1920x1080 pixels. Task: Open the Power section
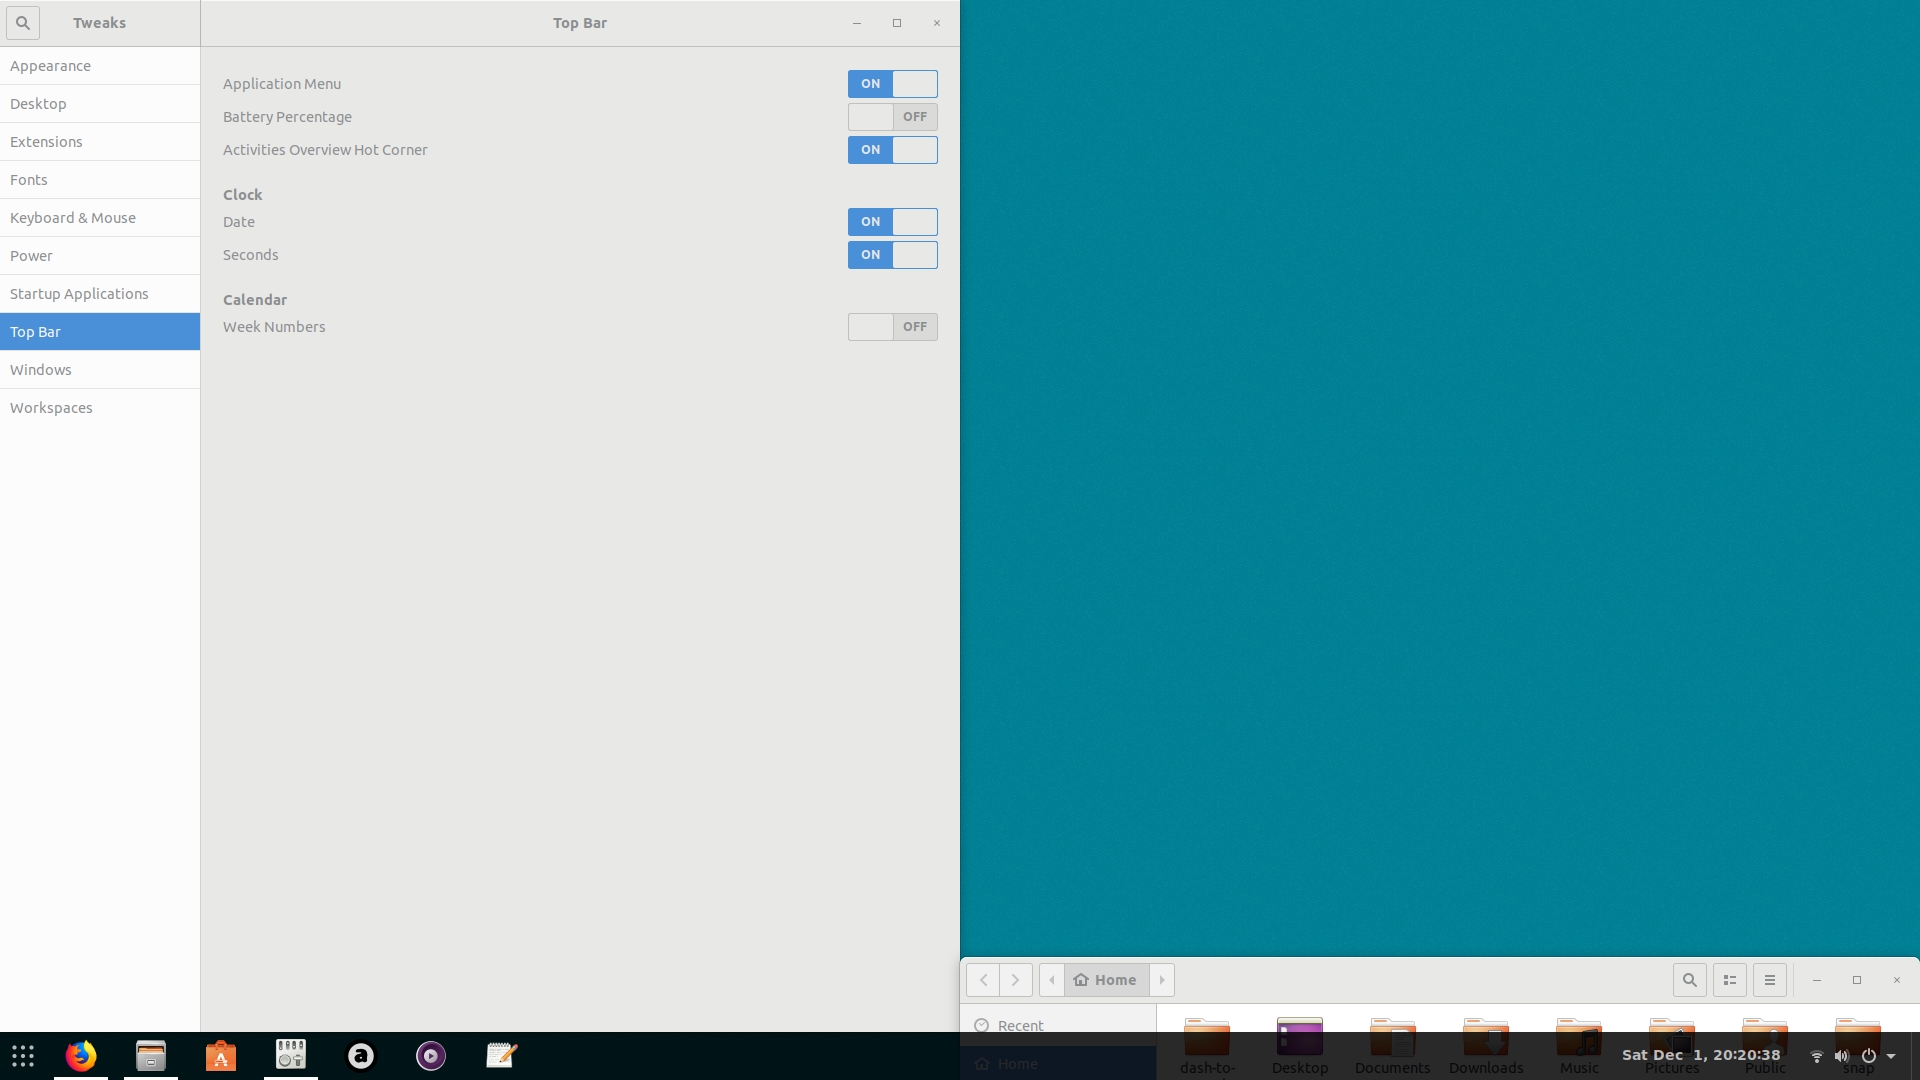tap(100, 256)
